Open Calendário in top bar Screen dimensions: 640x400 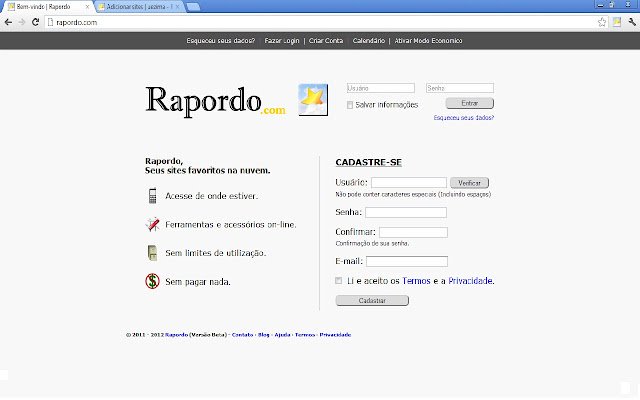pos(369,41)
